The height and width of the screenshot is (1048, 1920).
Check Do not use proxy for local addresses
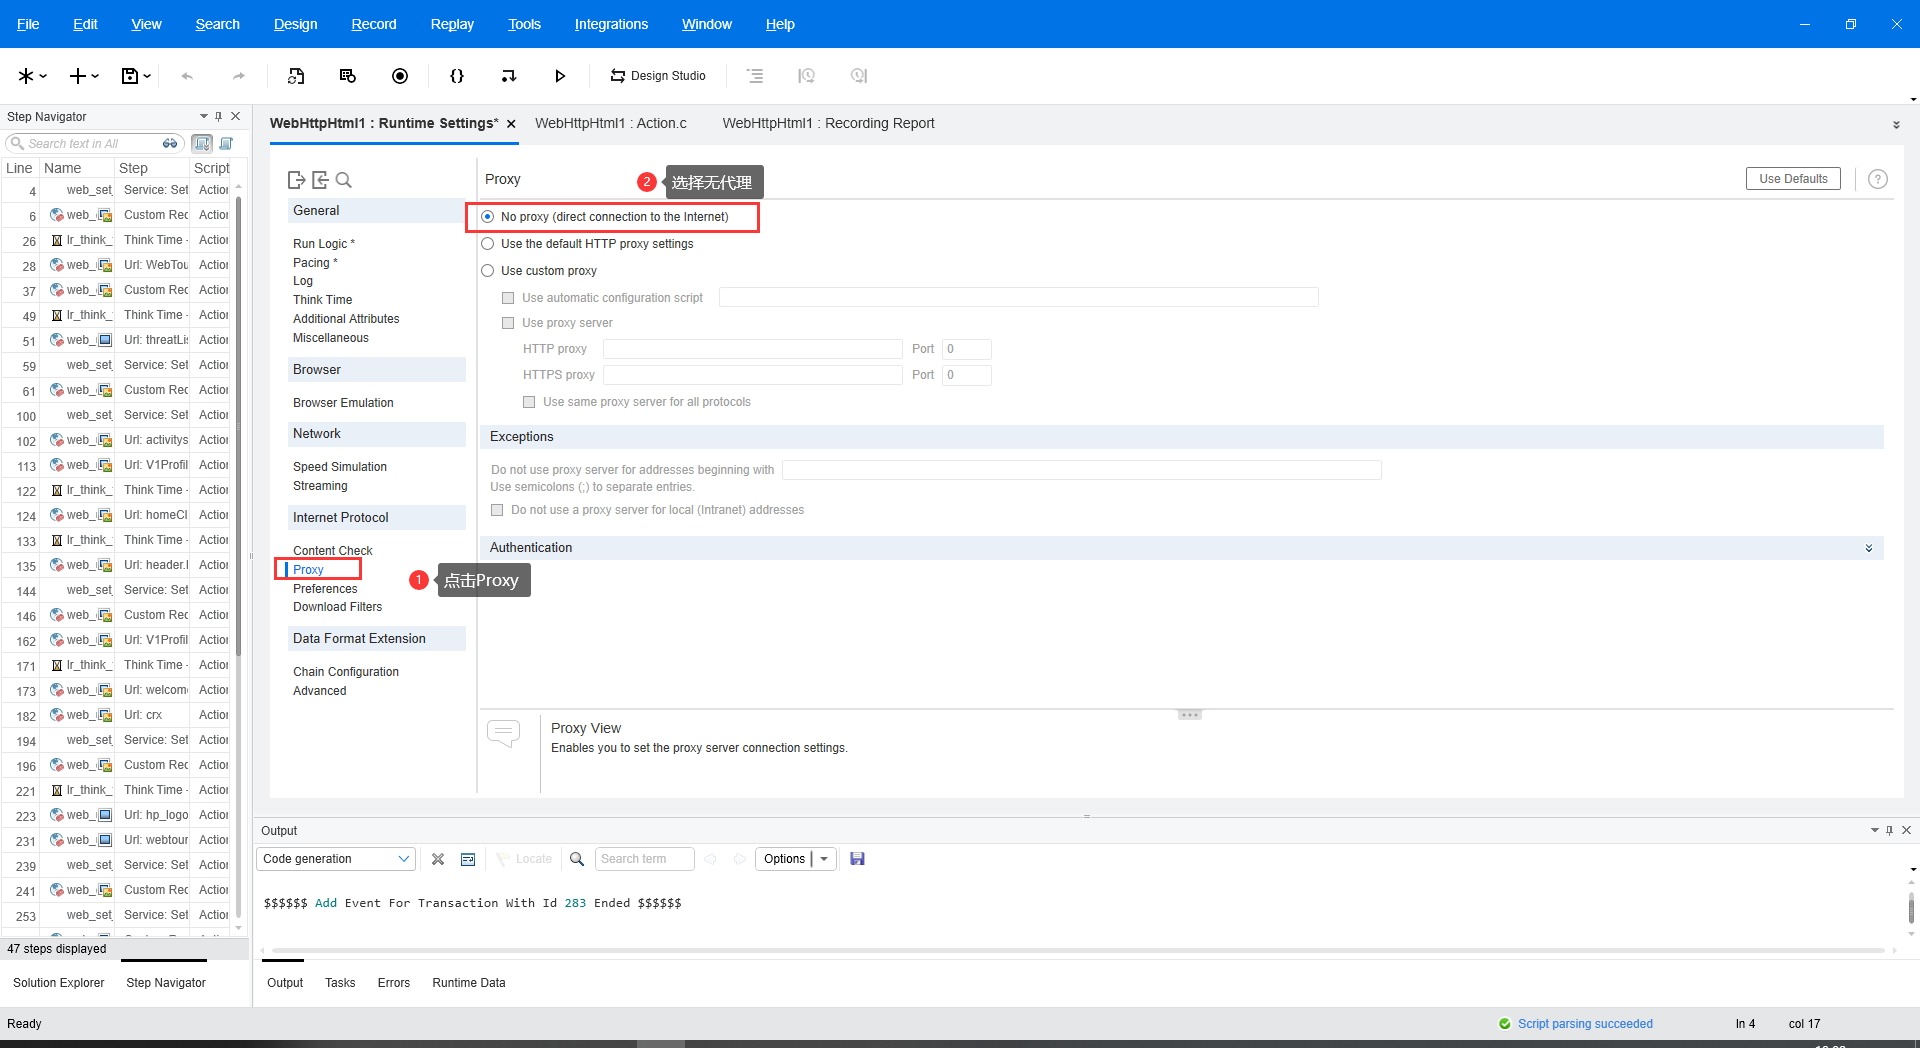point(497,510)
